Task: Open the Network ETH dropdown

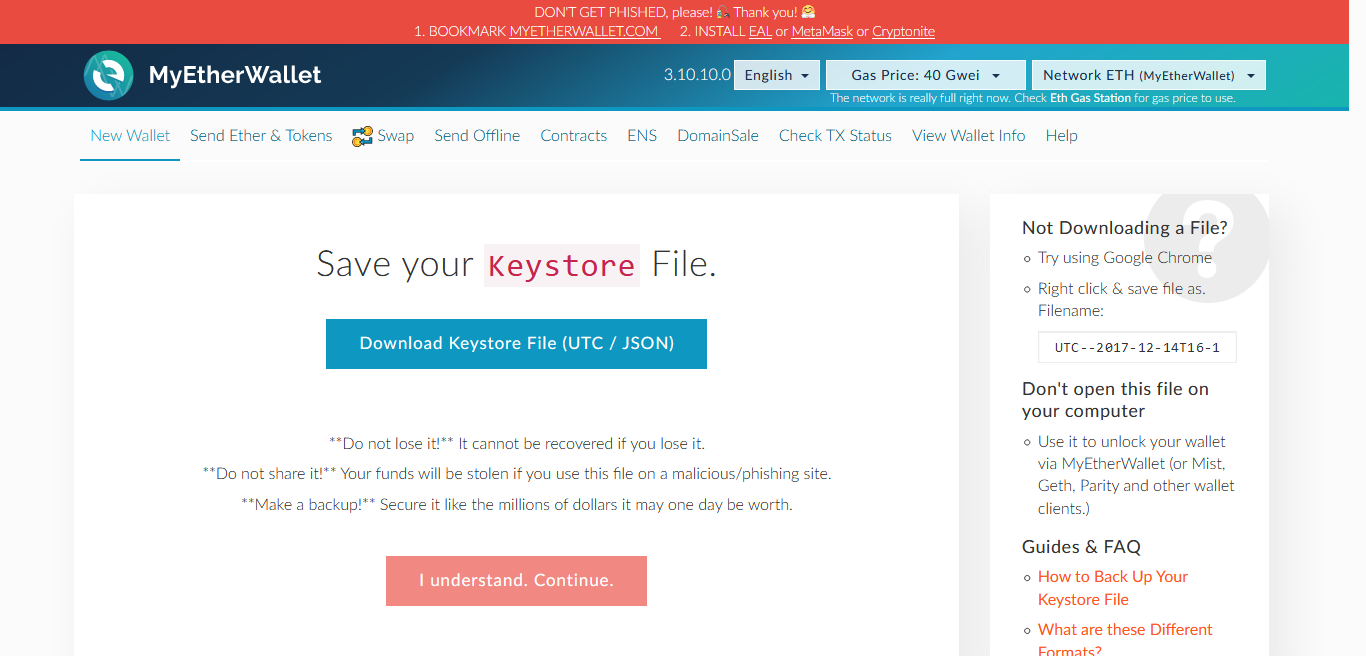Action: (x=1149, y=75)
